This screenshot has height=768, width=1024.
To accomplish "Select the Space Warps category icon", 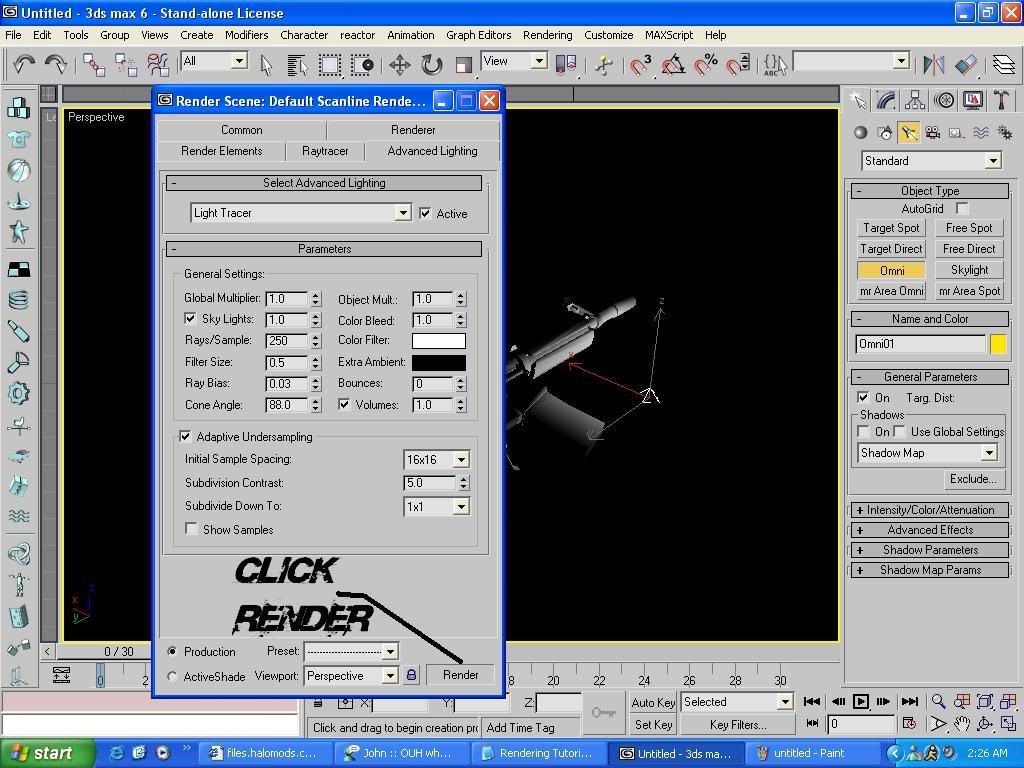I will 981,133.
